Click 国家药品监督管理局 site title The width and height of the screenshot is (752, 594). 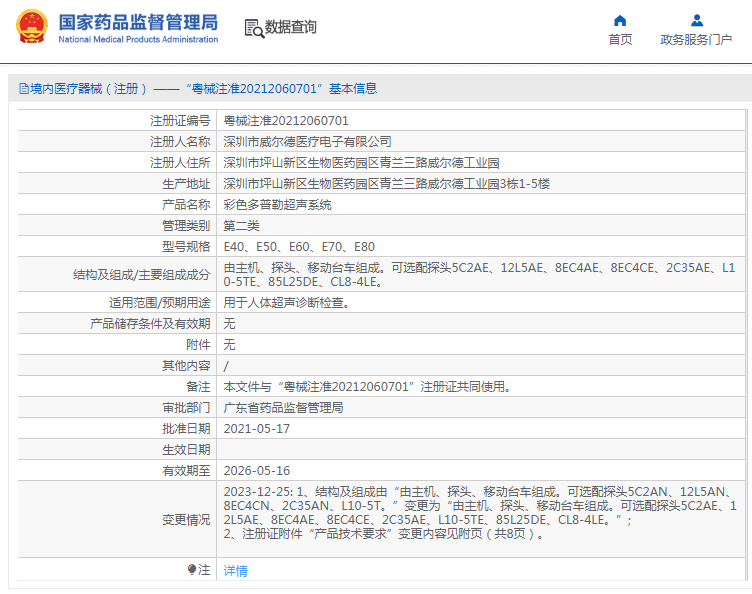click(138, 22)
